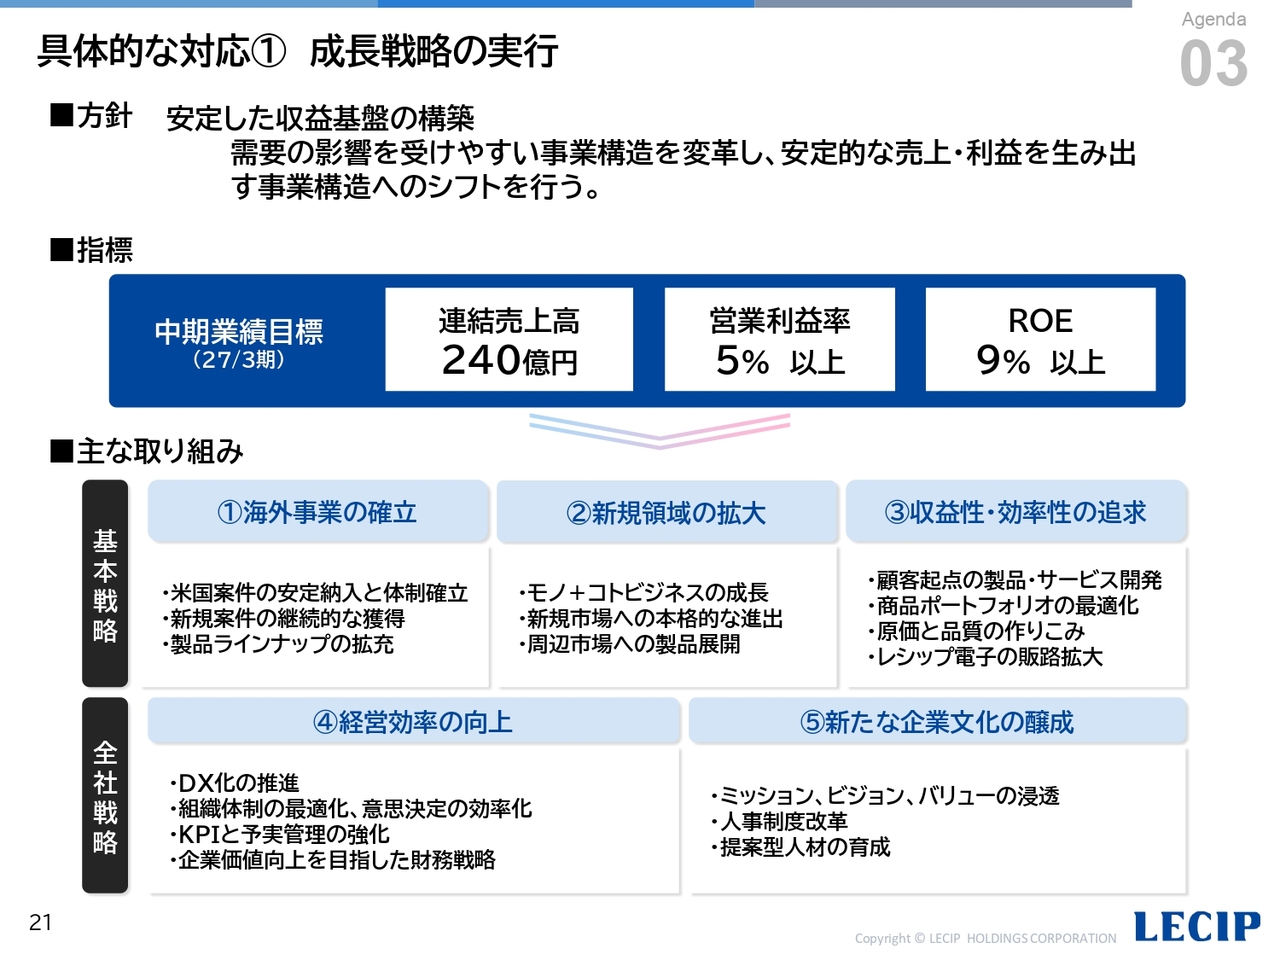Image resolution: width=1280 pixels, height=960 pixels.
Task: Click the Agenda label at top right
Action: click(1213, 19)
